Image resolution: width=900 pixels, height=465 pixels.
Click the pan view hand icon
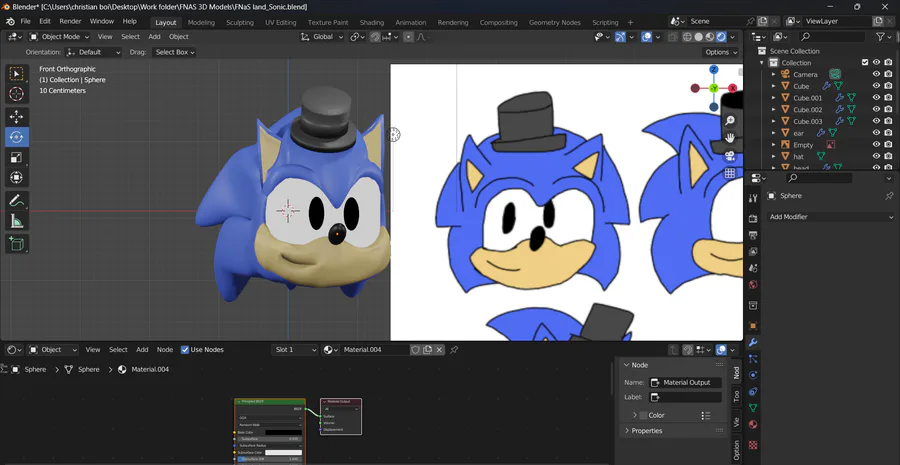(x=730, y=138)
